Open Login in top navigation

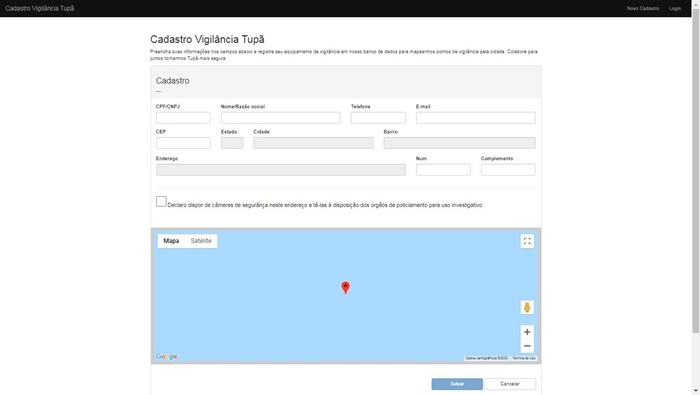675,8
